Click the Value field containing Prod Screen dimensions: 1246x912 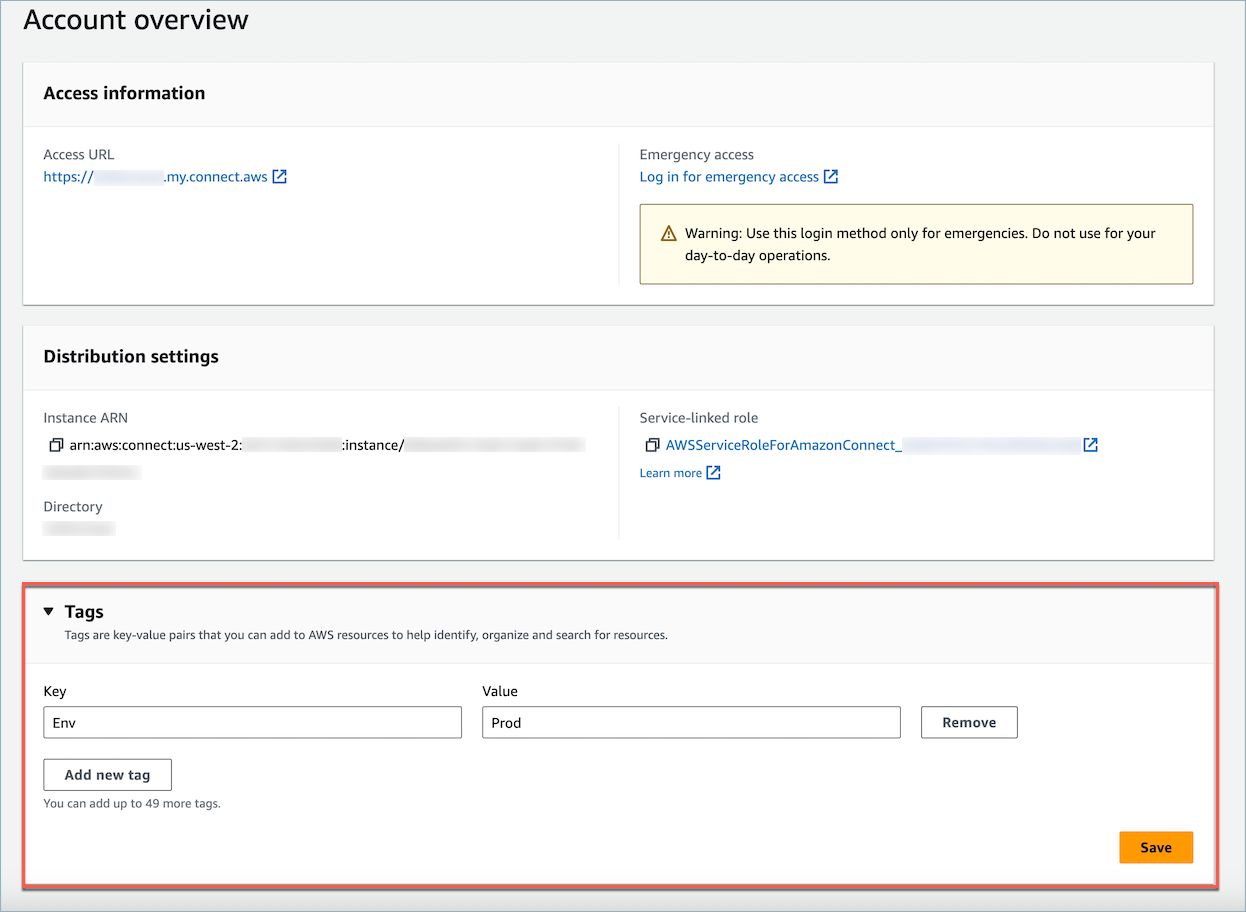(x=690, y=723)
